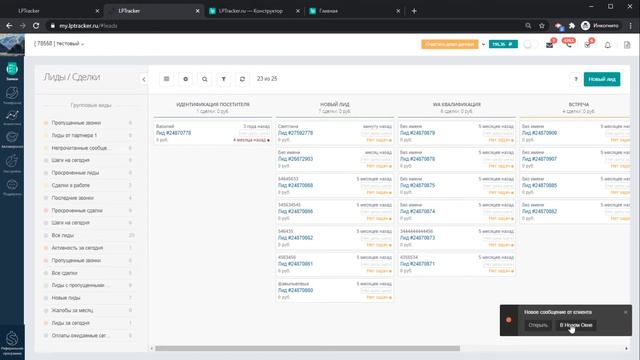Close the Главная browser tab

[398, 11]
